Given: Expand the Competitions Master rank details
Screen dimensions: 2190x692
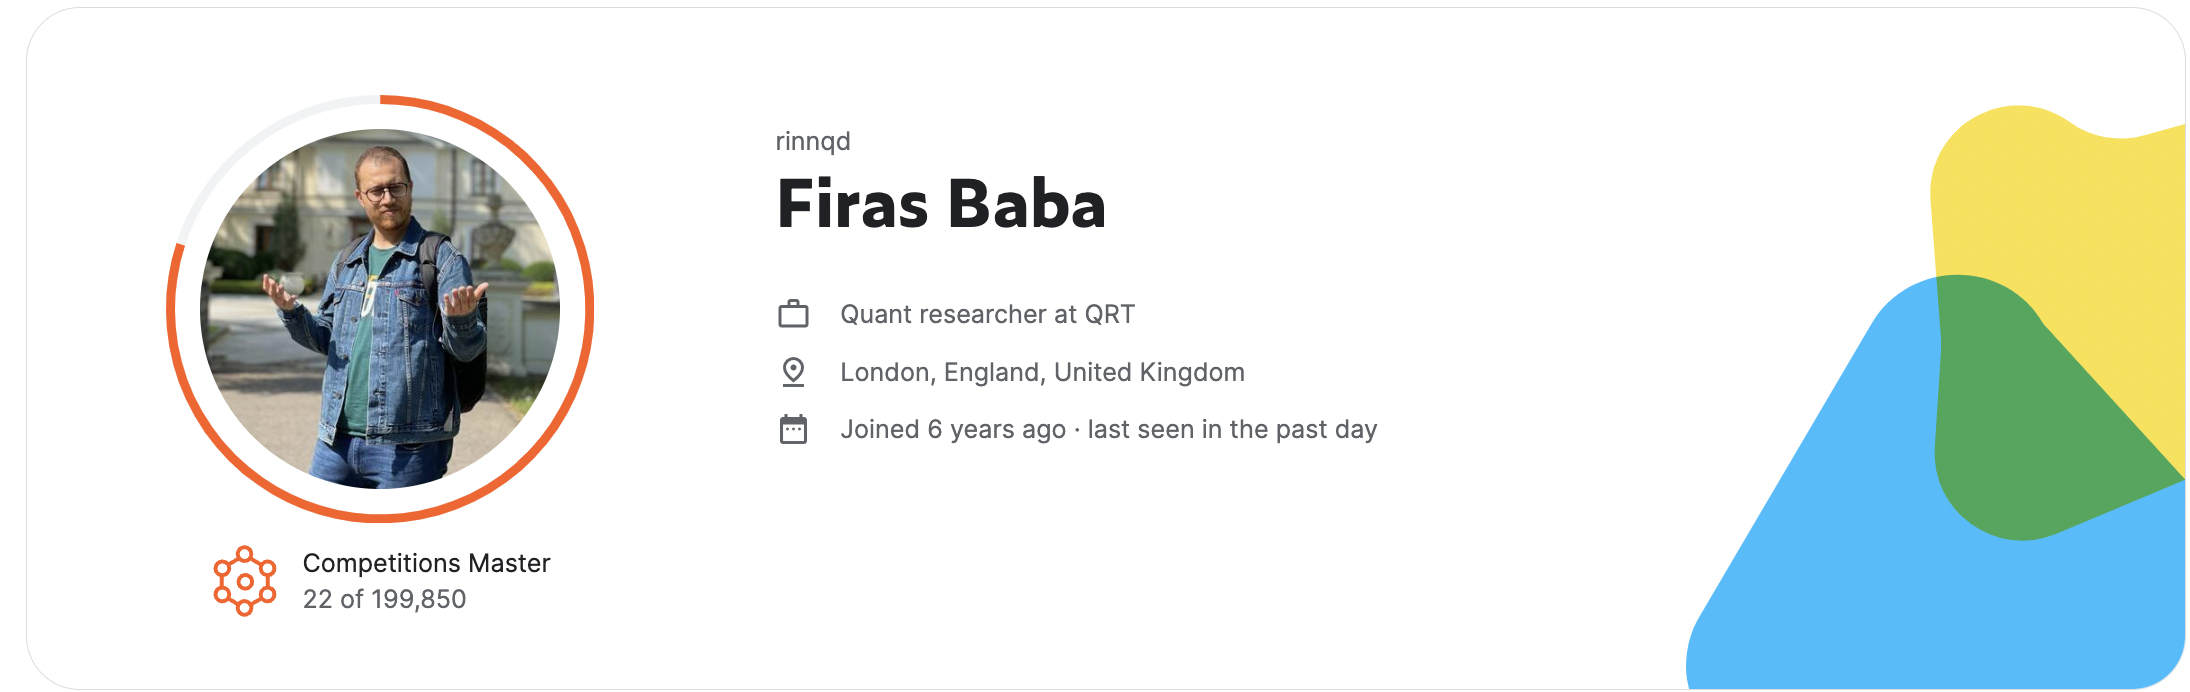Looking at the screenshot, I should pyautogui.click(x=386, y=600).
